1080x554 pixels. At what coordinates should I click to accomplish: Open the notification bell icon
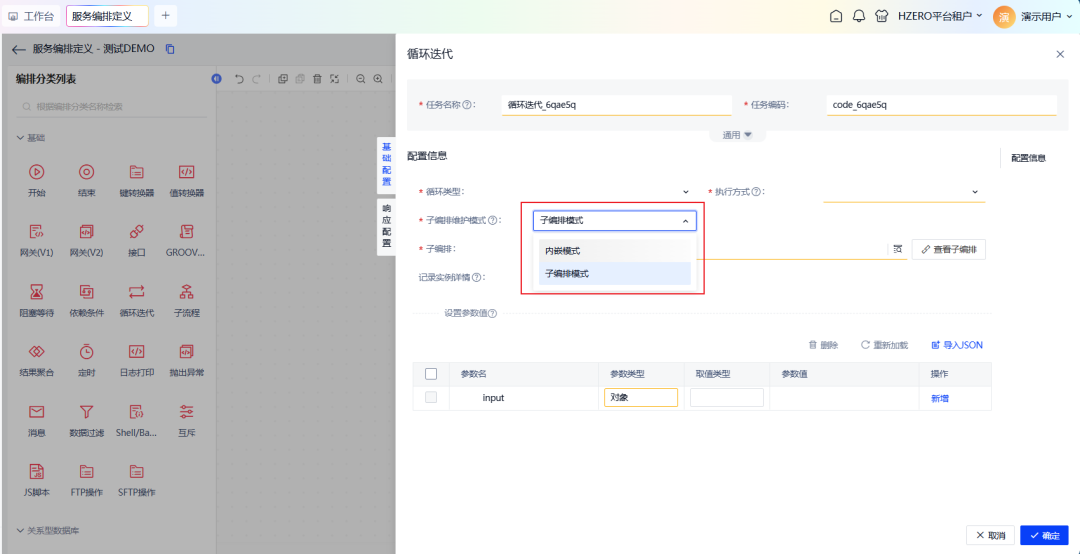[858, 16]
